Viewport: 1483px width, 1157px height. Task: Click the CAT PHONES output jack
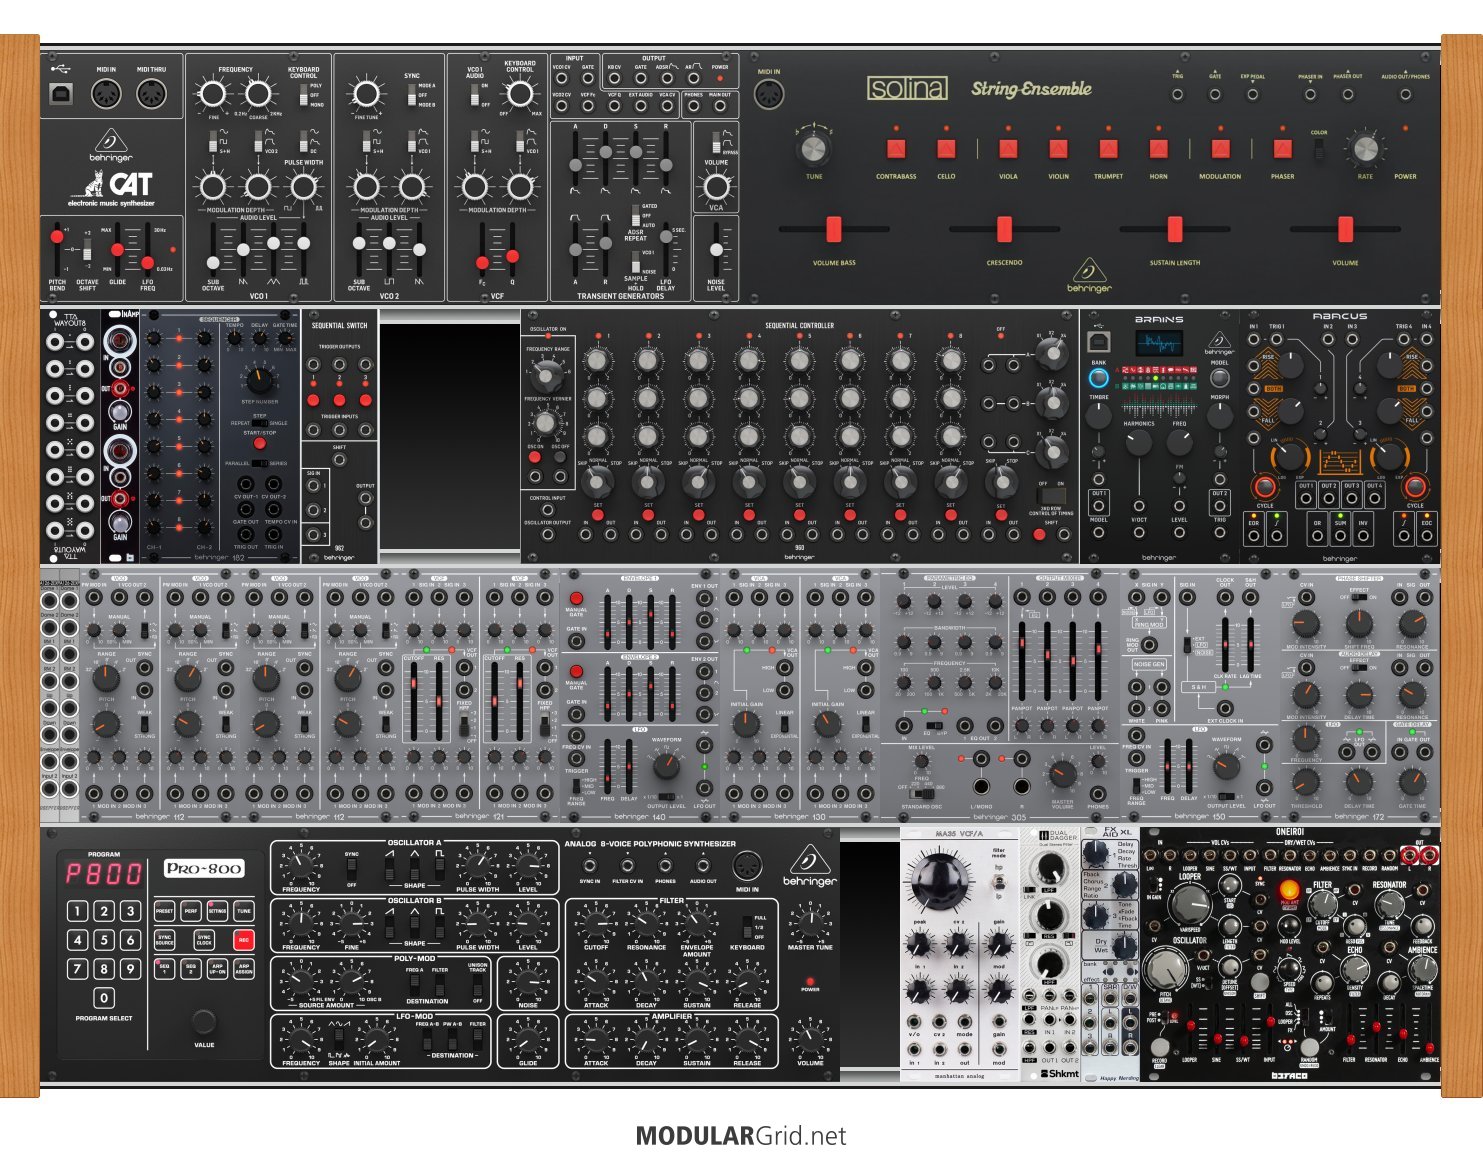coord(693,107)
